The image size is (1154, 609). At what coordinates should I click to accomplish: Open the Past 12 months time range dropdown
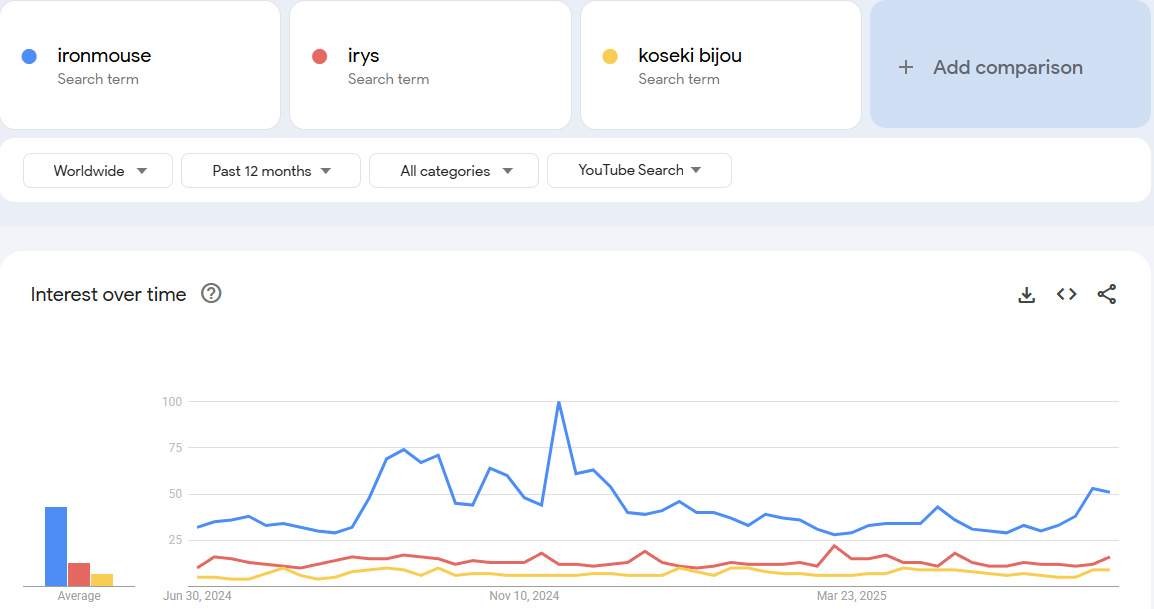(x=271, y=171)
